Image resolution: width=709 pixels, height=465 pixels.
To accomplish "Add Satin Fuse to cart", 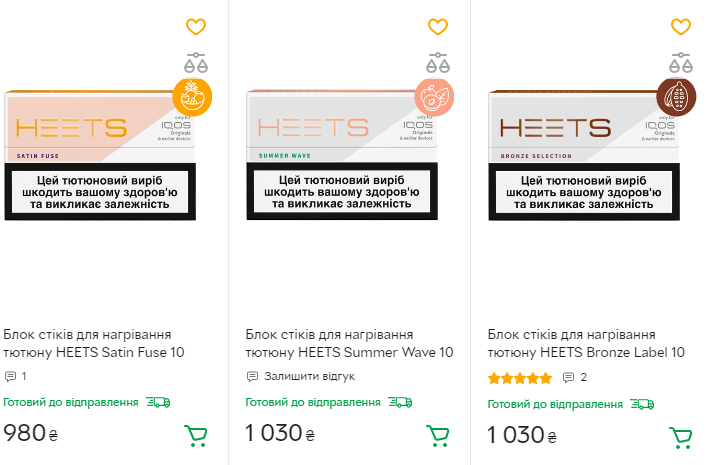I will coord(195,436).
